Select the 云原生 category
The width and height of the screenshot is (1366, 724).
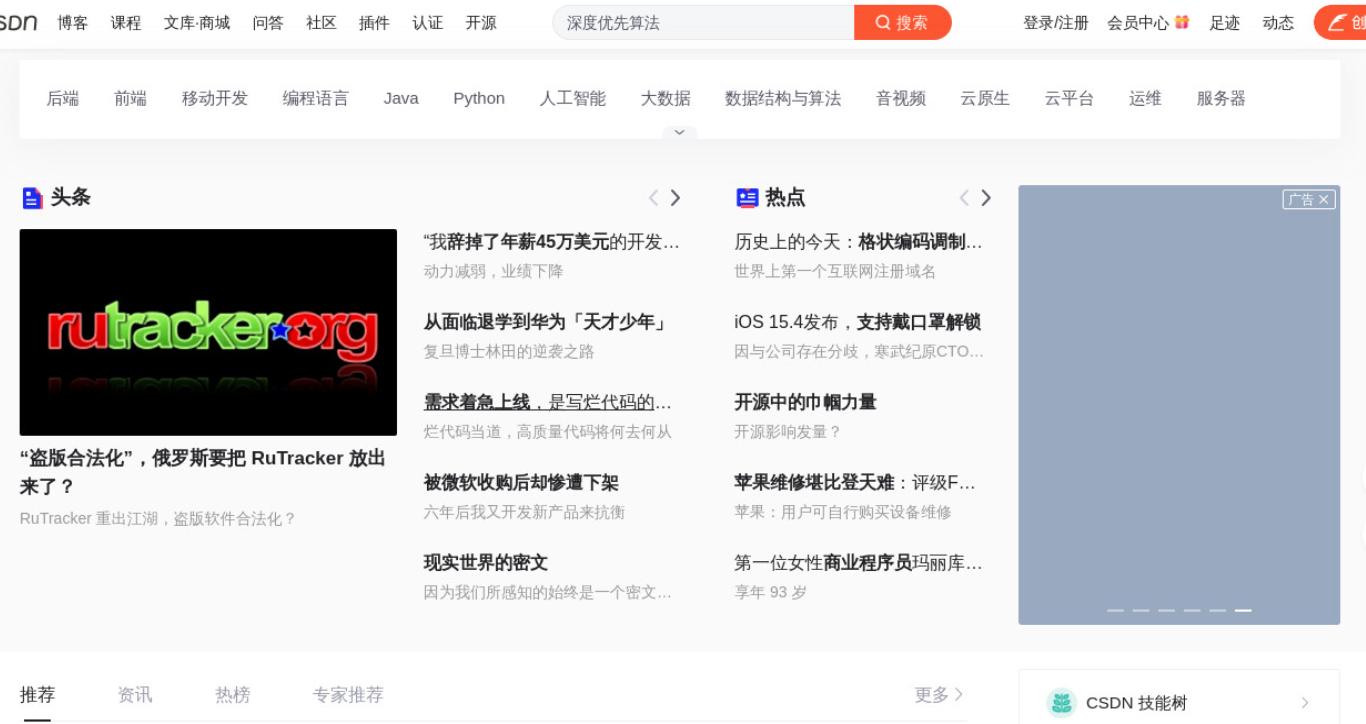coord(985,98)
